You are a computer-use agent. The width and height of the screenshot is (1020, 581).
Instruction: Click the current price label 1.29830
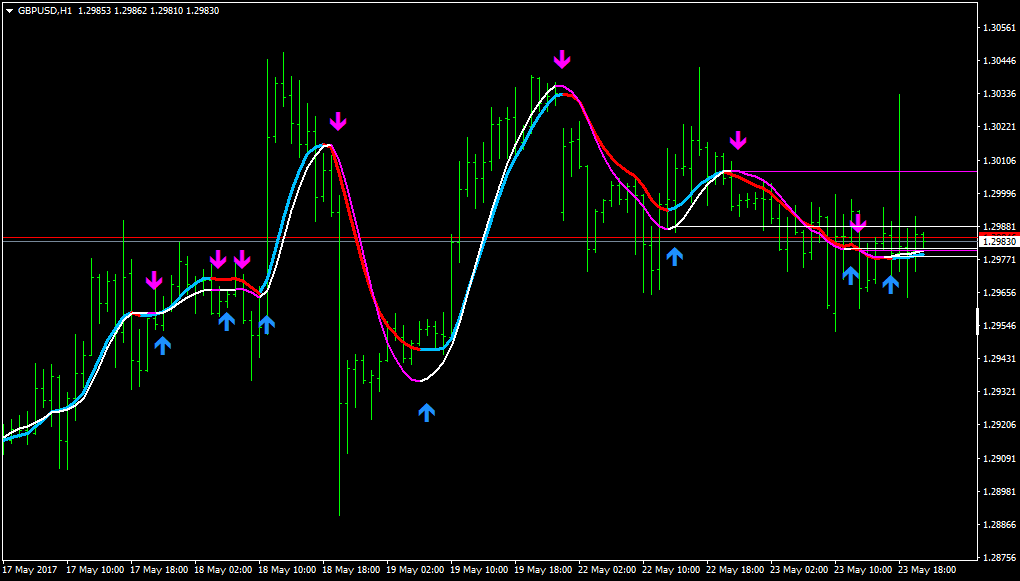999,241
